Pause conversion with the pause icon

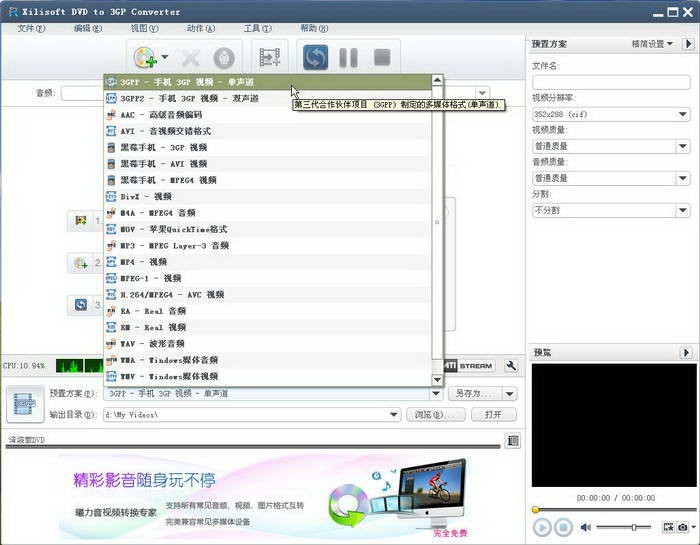[348, 58]
